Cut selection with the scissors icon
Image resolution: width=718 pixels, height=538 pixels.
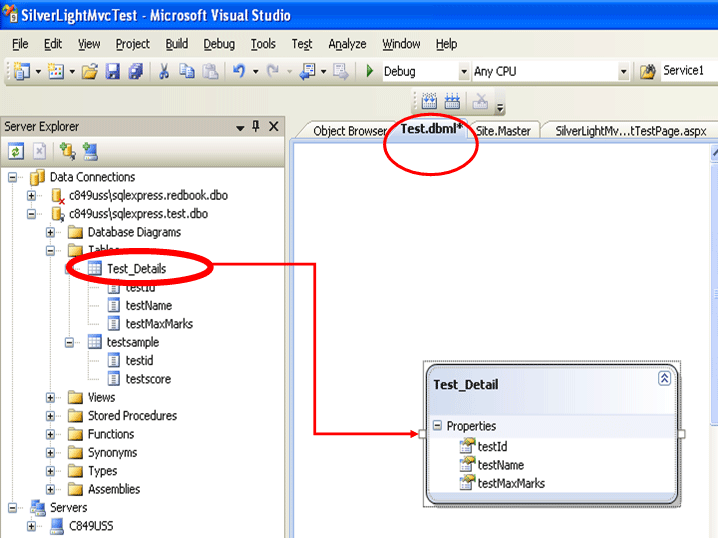coord(164,71)
